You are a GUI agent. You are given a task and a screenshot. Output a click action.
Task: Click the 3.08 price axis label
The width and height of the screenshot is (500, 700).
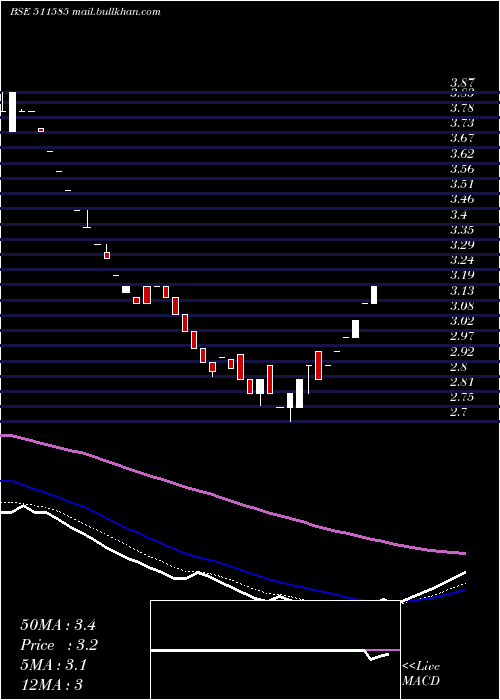click(462, 306)
